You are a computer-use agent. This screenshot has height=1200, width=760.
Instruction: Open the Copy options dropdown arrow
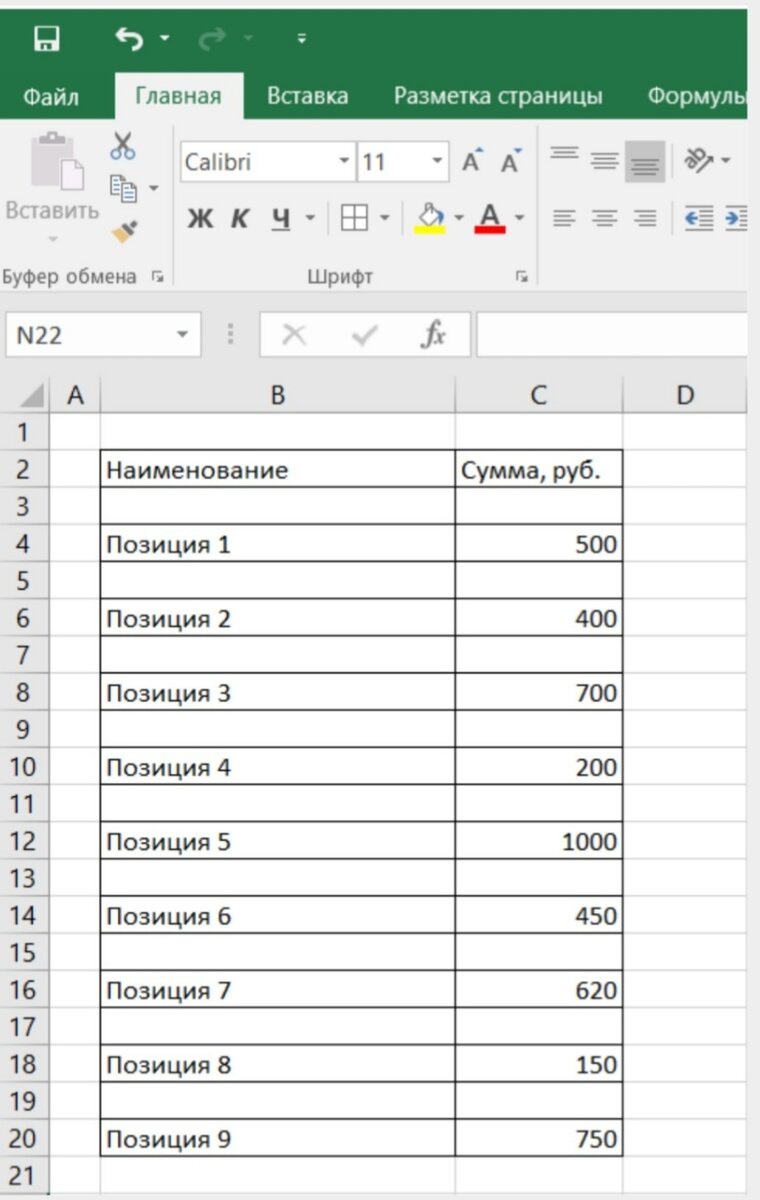pos(154,188)
